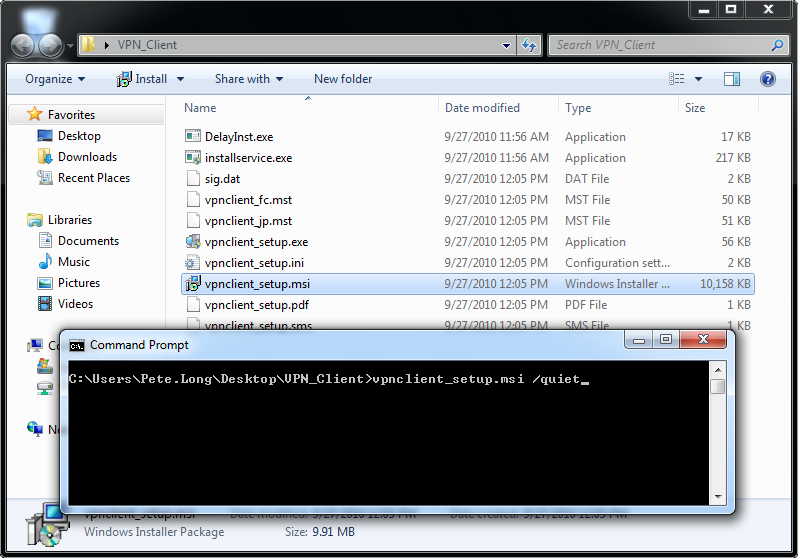Screen dimensions: 798x558
Task: Click the Install toolbar button
Action: coord(142,79)
